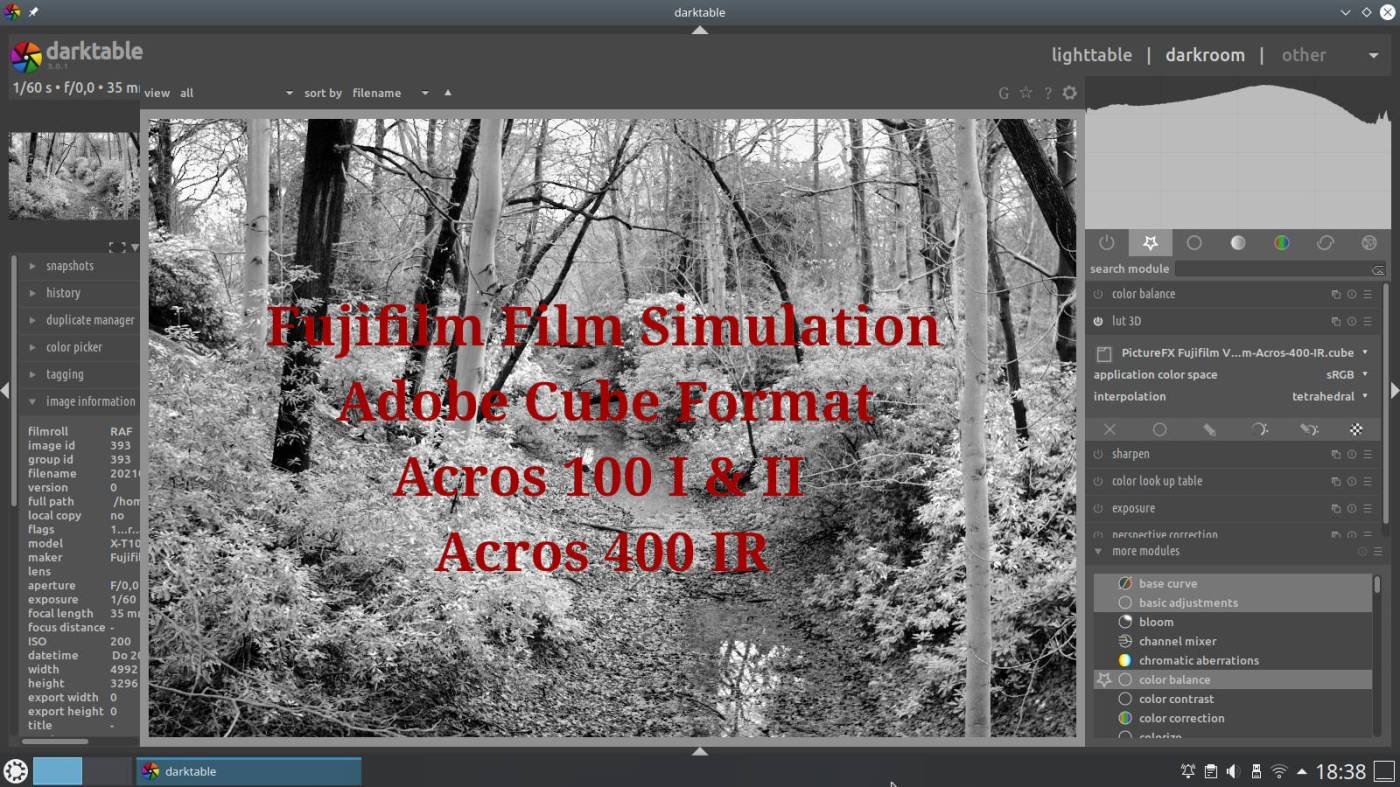Select the favorites star module group
The image size is (1400, 787).
pos(1150,243)
